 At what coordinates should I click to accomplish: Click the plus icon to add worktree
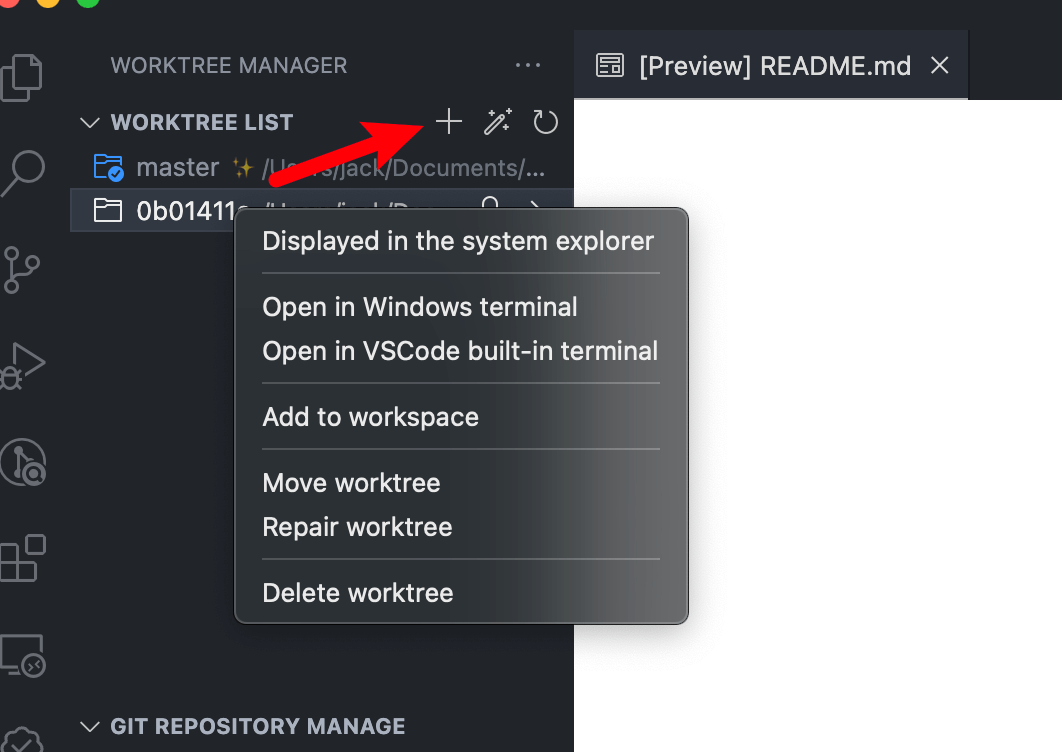[x=448, y=122]
